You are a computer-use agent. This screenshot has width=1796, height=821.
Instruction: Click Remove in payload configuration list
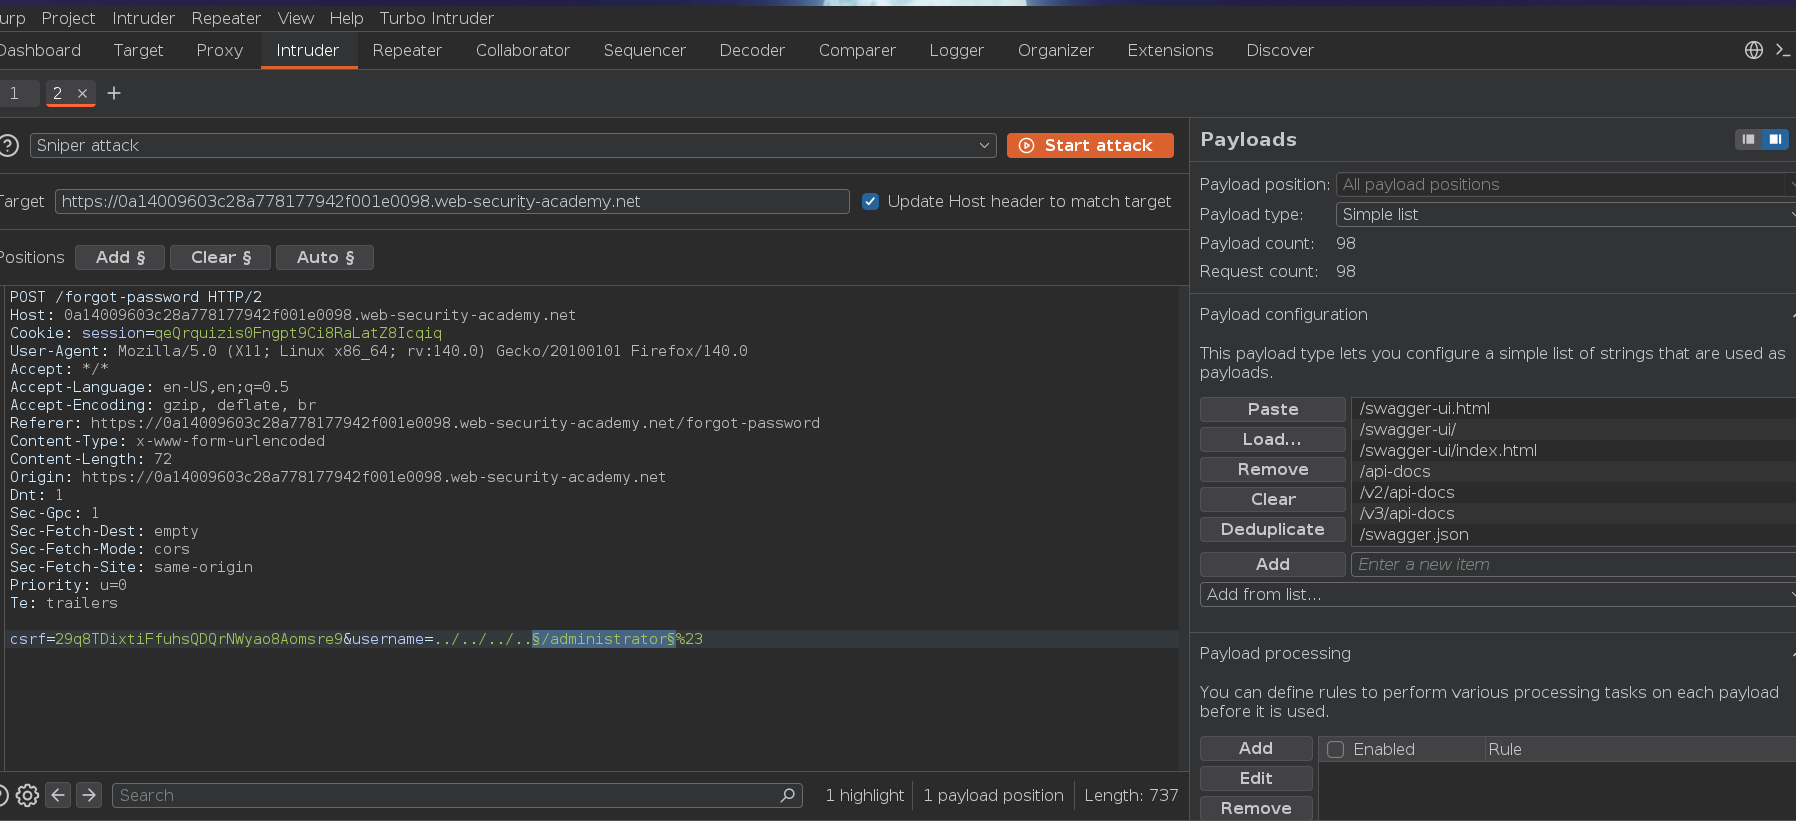(1273, 469)
